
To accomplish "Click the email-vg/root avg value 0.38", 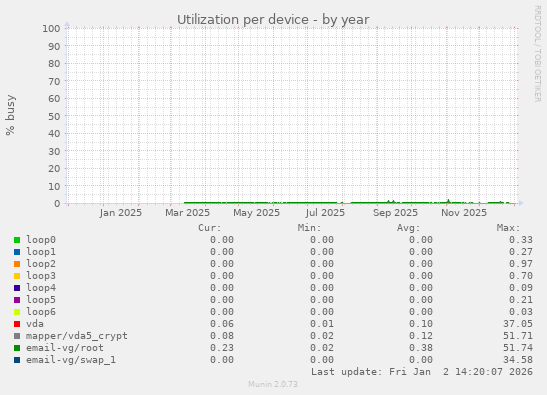I will point(421,348).
